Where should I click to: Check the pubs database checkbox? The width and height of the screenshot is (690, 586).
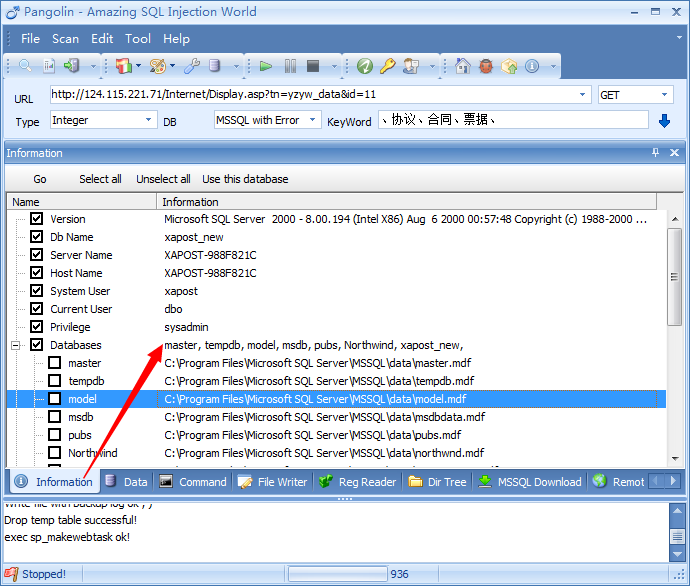pyautogui.click(x=55, y=435)
